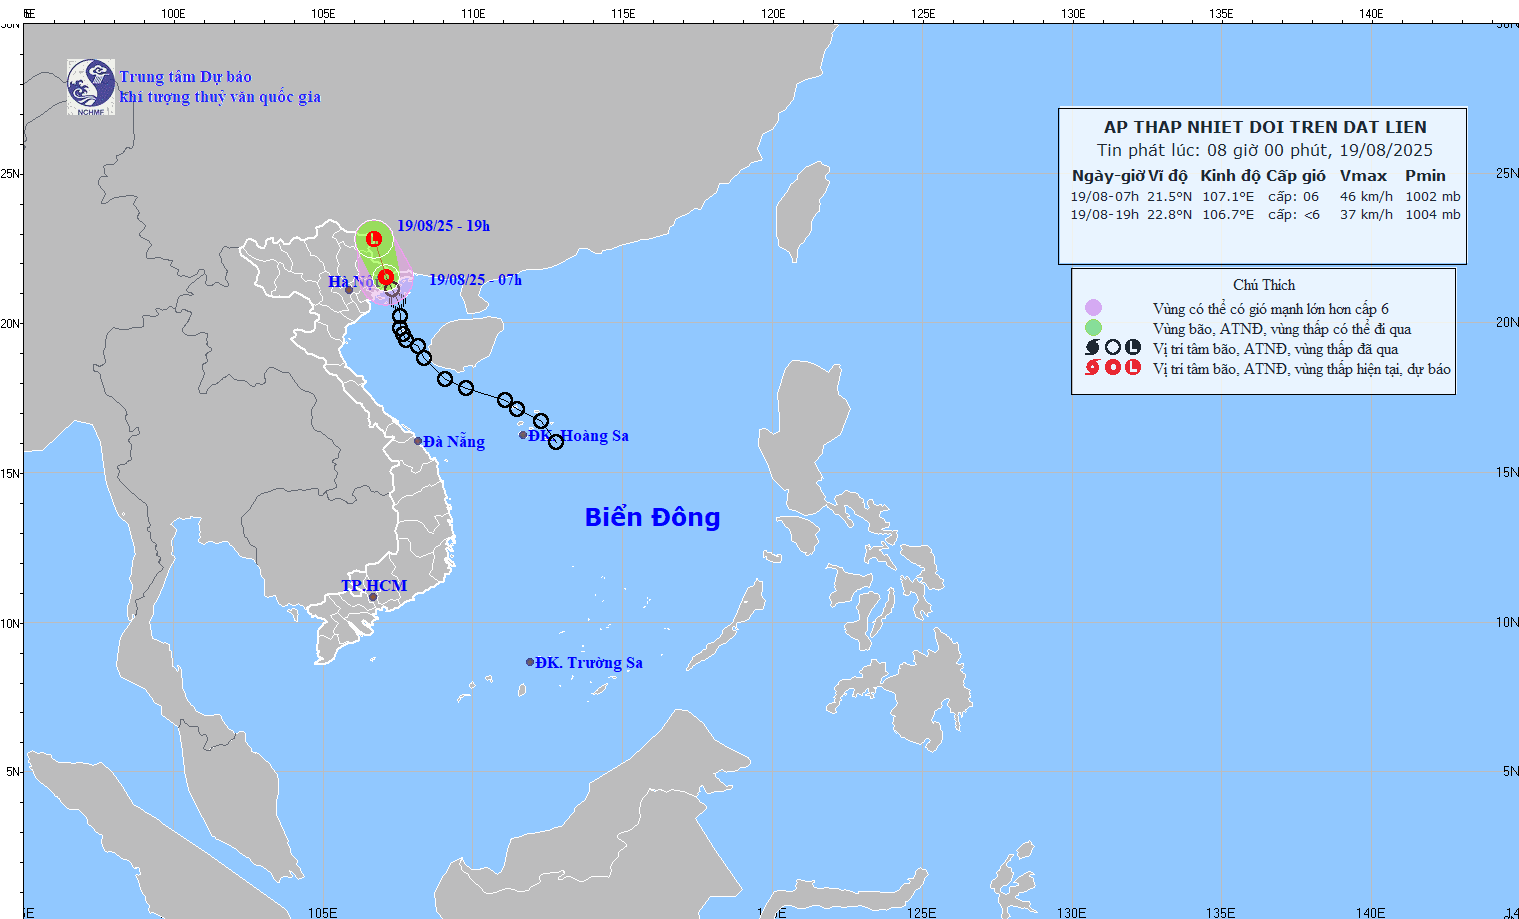Click red O current storm center near Hà Nội

coord(386,278)
